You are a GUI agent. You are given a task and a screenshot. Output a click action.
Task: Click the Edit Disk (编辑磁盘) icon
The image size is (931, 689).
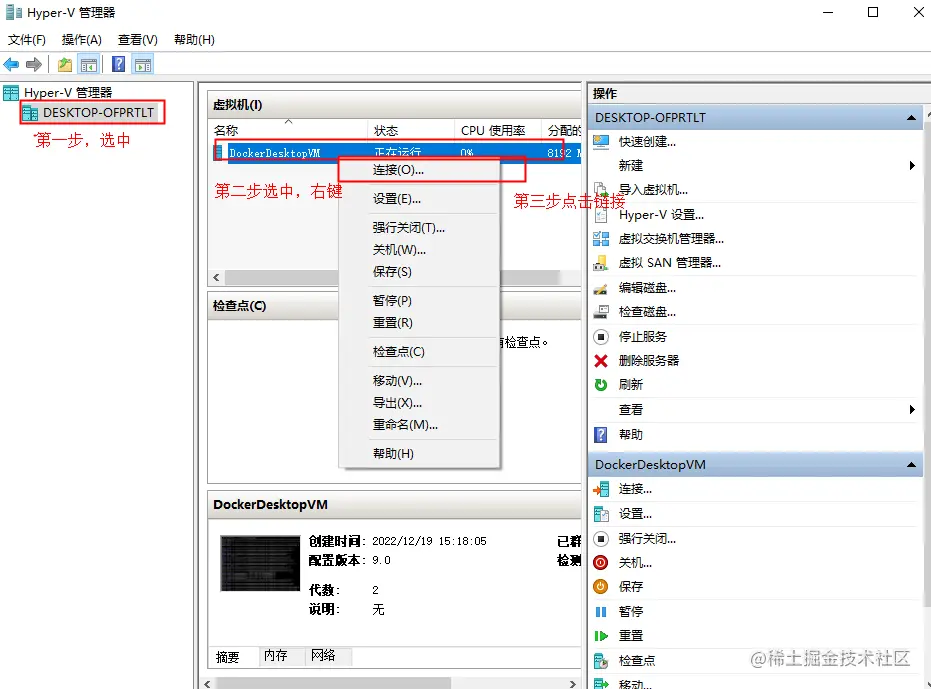[601, 288]
